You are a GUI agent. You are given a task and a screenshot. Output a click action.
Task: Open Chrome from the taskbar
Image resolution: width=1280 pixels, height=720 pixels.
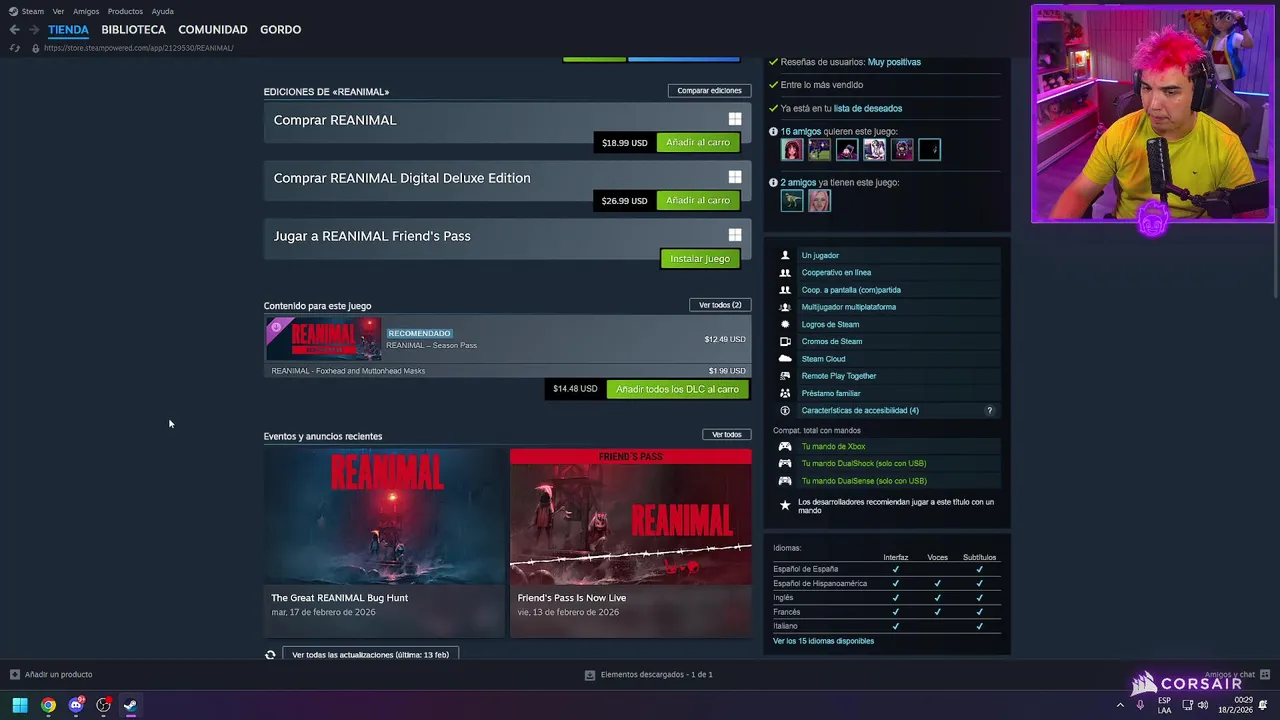(48, 705)
